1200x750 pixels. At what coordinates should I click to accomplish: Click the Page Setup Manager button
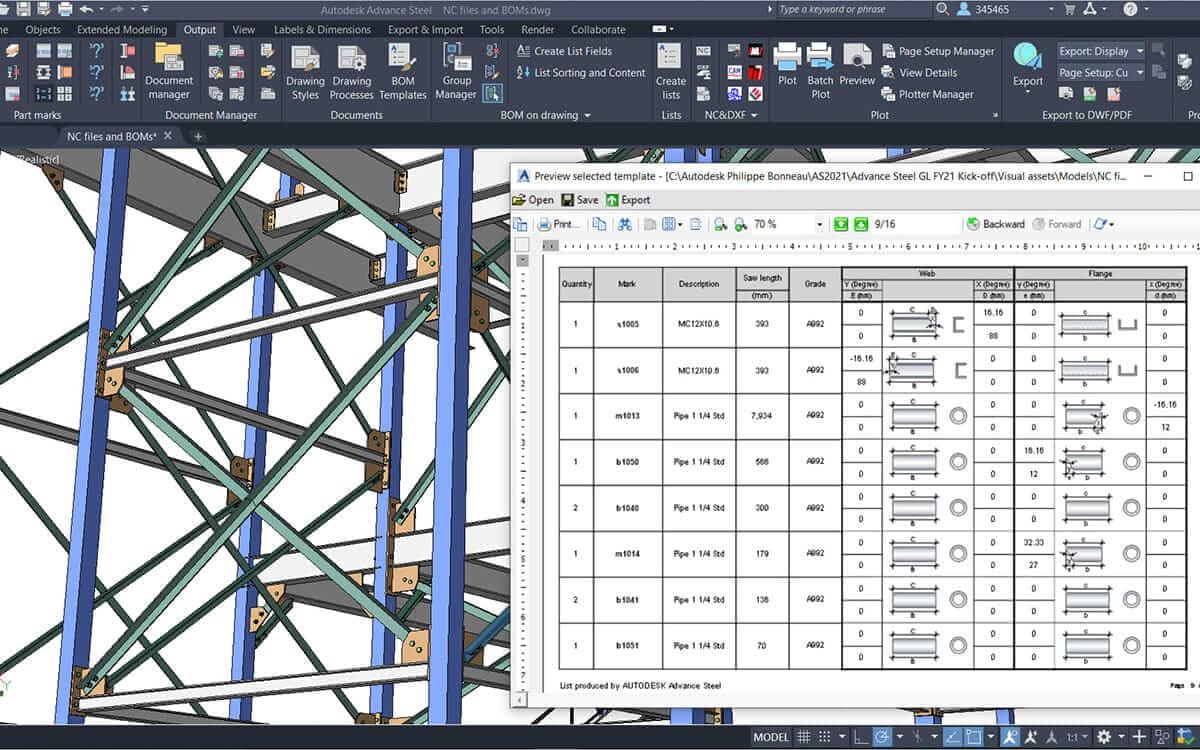tap(936, 51)
